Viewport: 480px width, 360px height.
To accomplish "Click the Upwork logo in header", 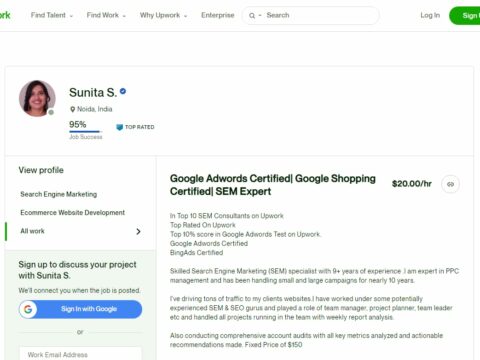I will click(x=5, y=15).
